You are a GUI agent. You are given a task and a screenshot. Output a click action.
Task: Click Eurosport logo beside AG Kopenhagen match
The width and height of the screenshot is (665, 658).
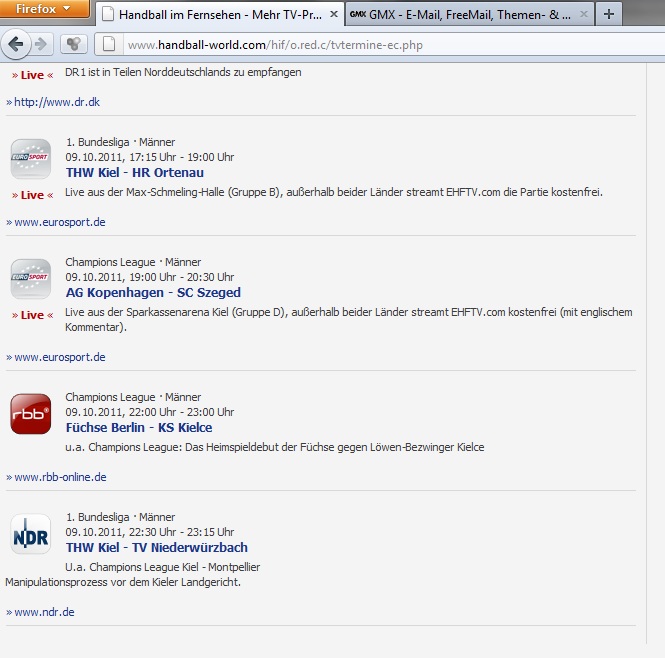click(30, 278)
